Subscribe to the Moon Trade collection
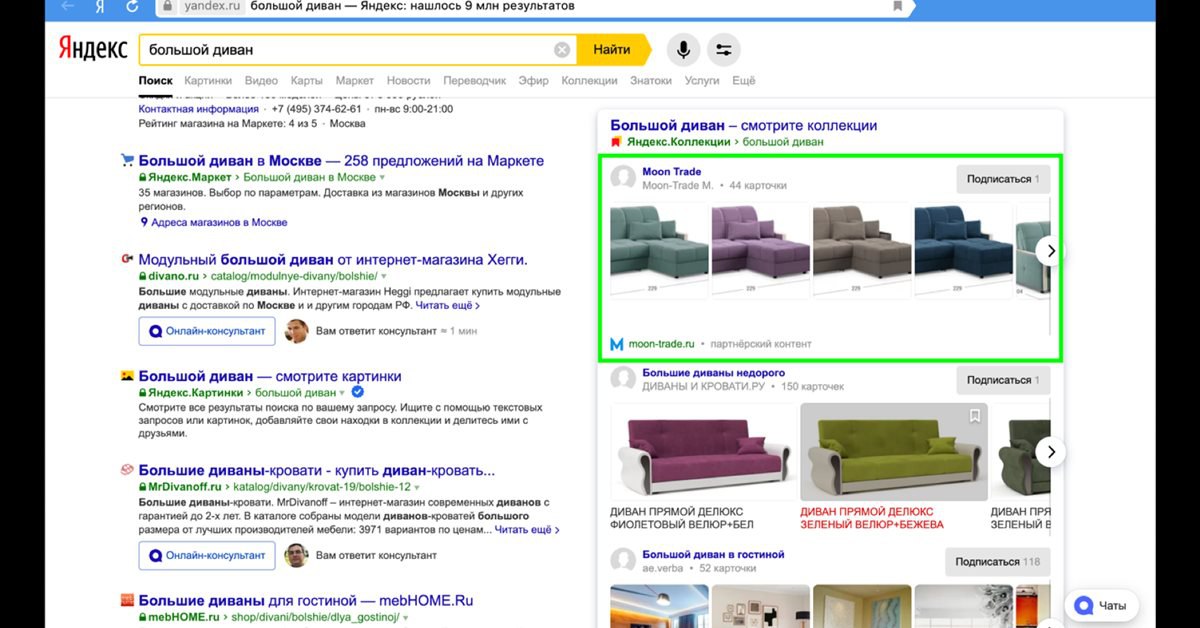1200x628 pixels. (x=1003, y=179)
